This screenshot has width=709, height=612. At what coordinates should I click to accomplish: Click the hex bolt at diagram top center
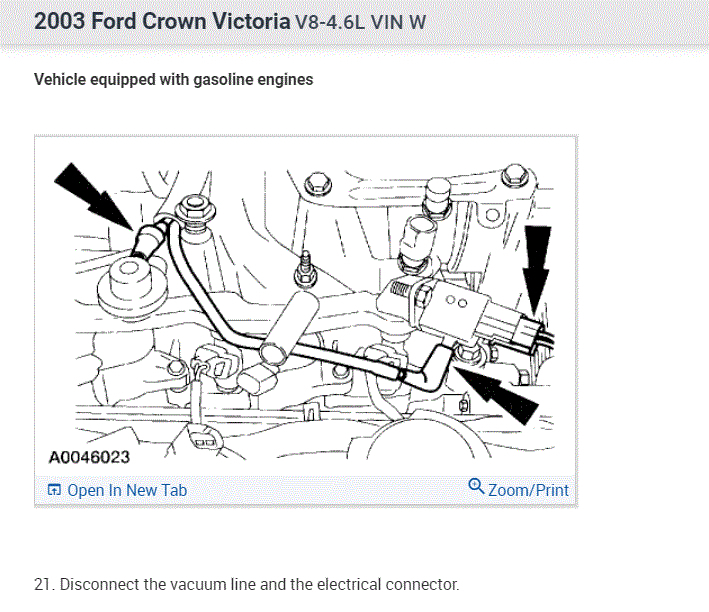[318, 184]
